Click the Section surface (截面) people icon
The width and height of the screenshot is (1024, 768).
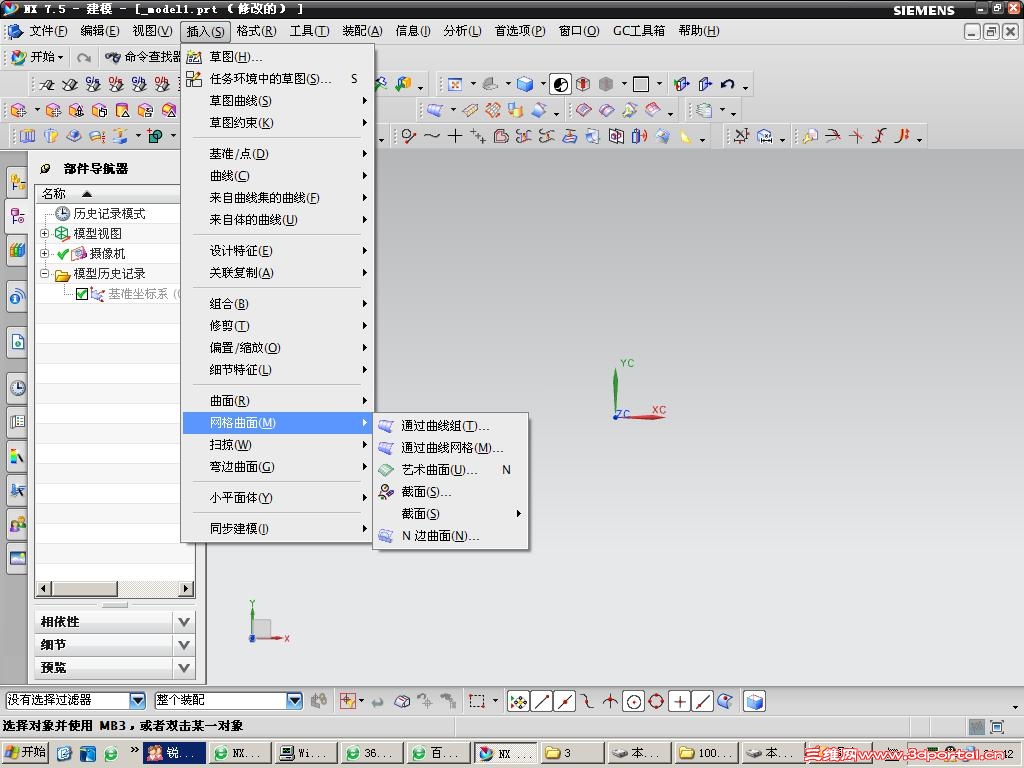(386, 492)
